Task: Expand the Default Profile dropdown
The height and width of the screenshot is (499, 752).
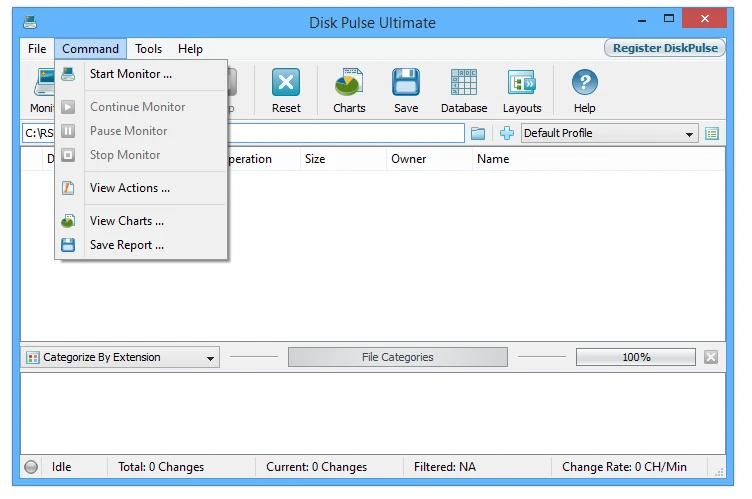Action: (x=690, y=134)
